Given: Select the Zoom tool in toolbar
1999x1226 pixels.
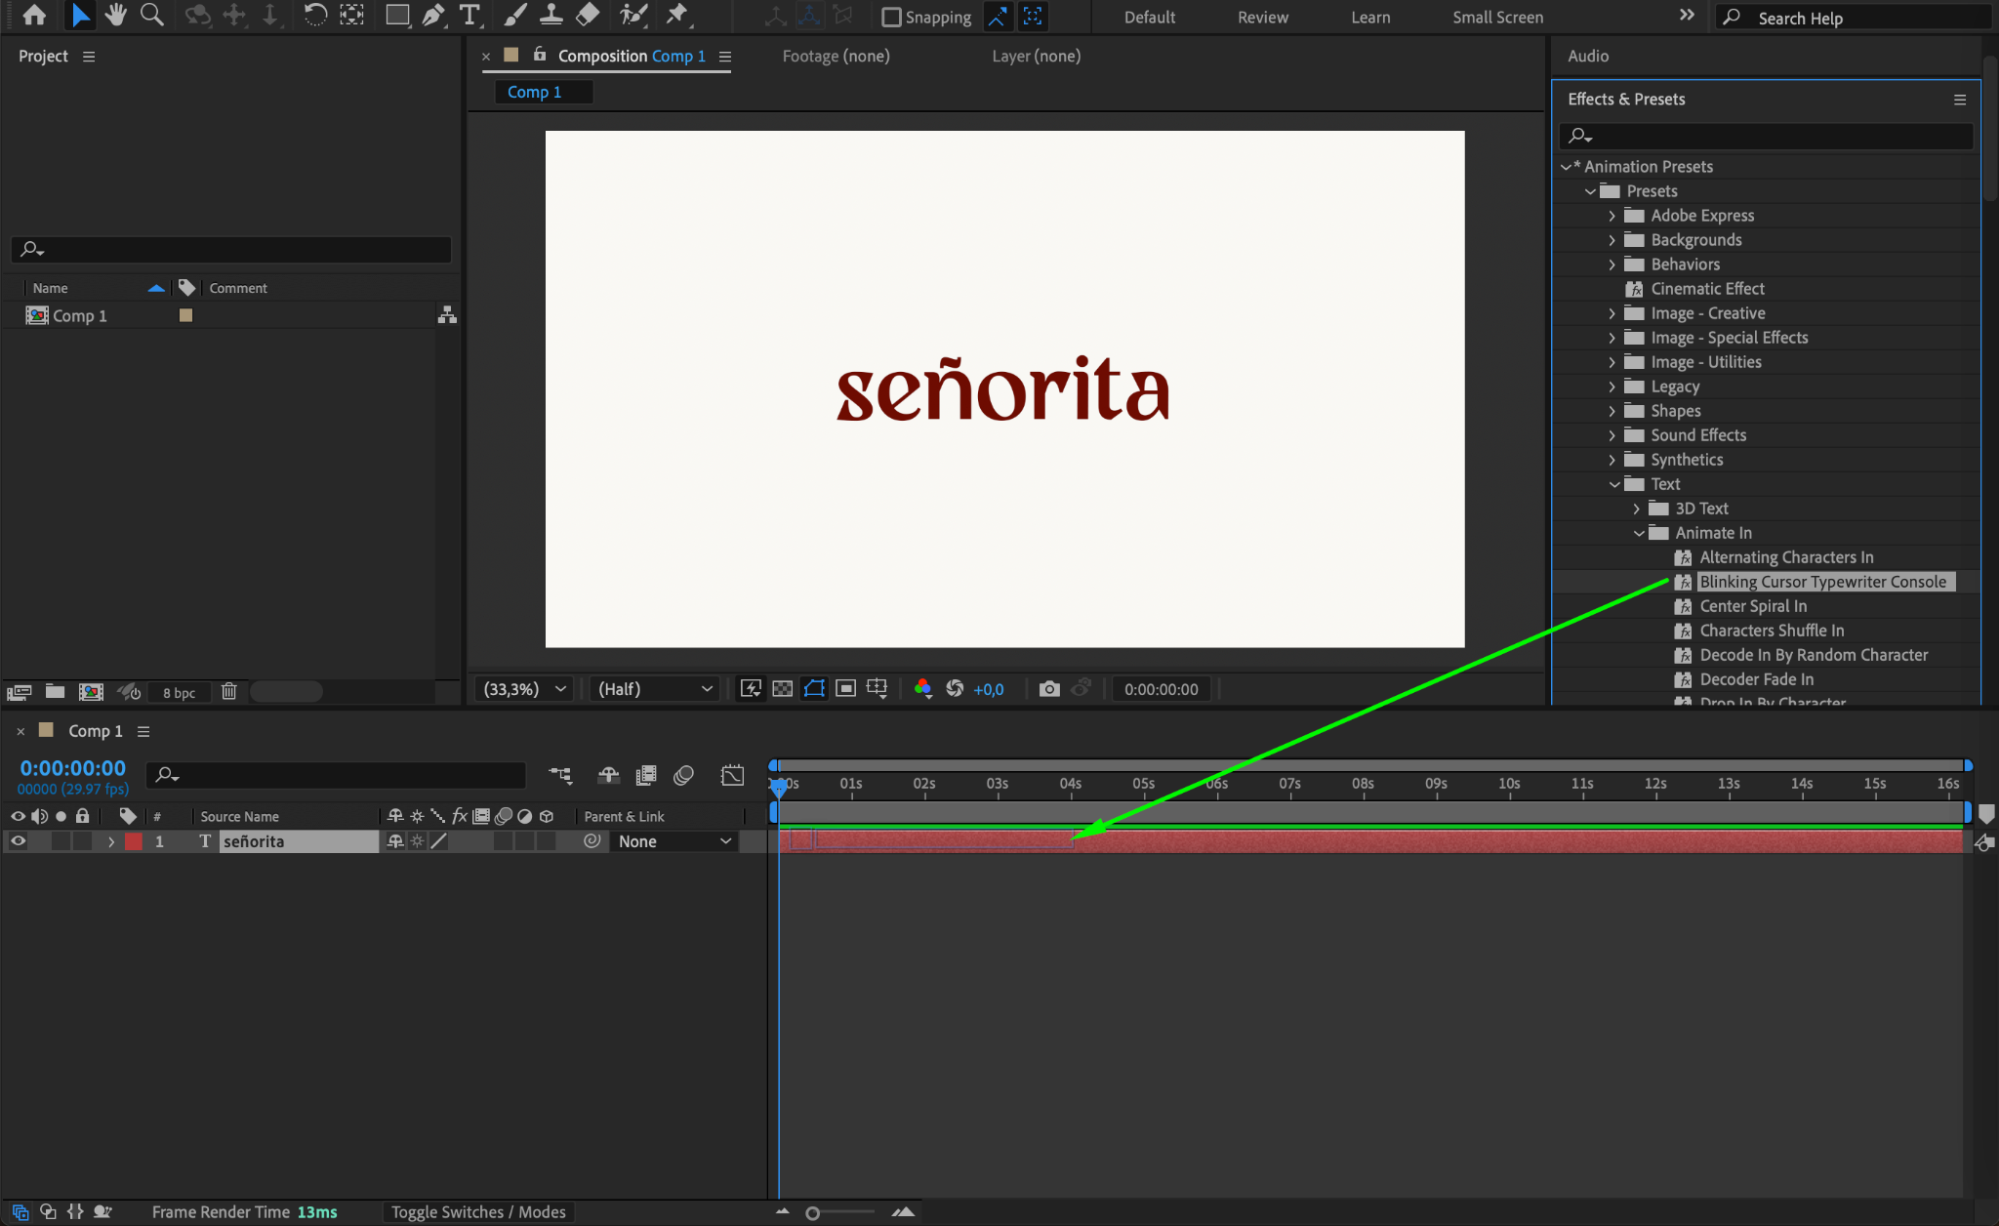Looking at the screenshot, I should (x=152, y=15).
